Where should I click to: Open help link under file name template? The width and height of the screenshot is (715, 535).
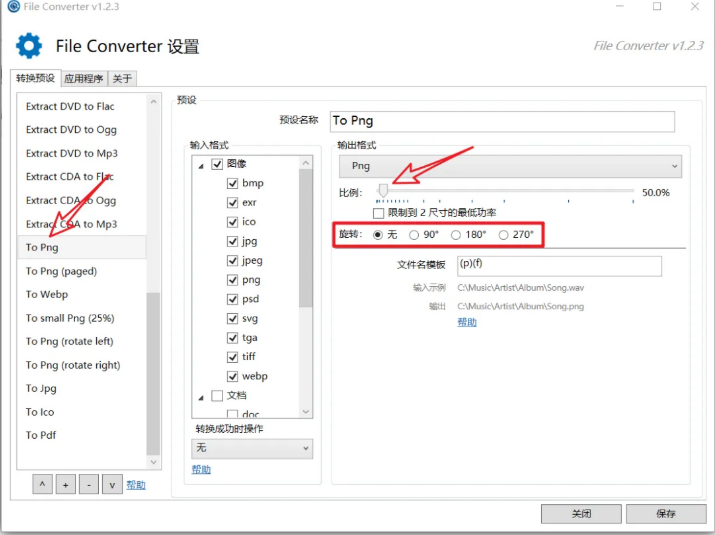467,322
